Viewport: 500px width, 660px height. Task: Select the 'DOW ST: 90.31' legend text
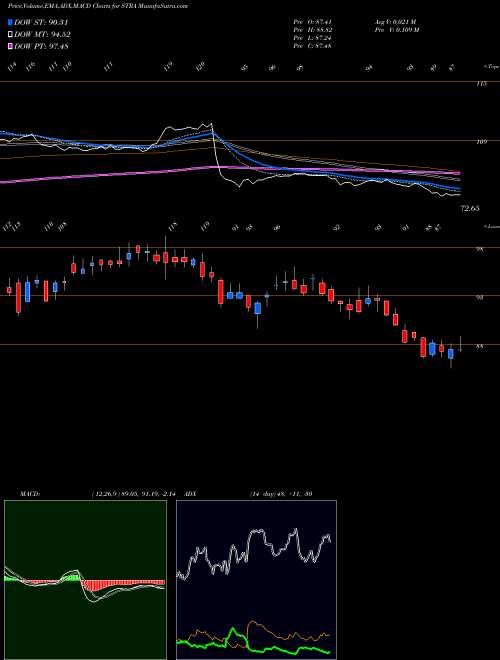(x=41, y=22)
